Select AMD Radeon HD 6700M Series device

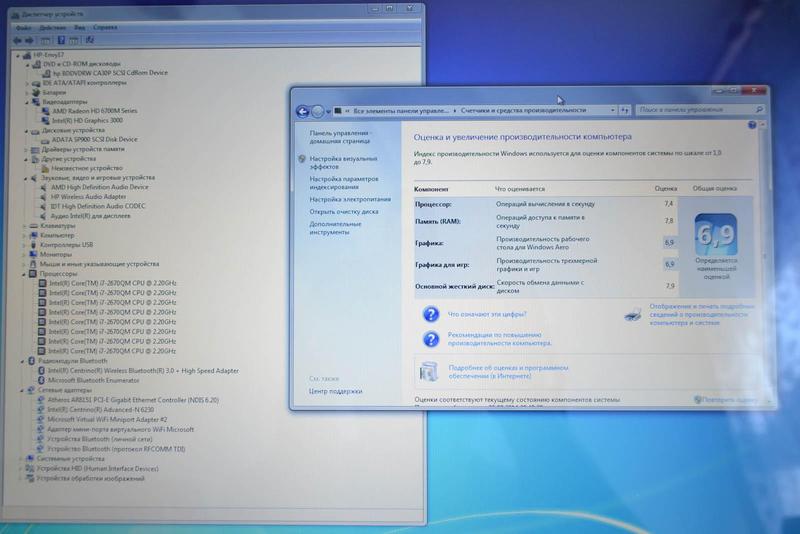tap(94, 111)
